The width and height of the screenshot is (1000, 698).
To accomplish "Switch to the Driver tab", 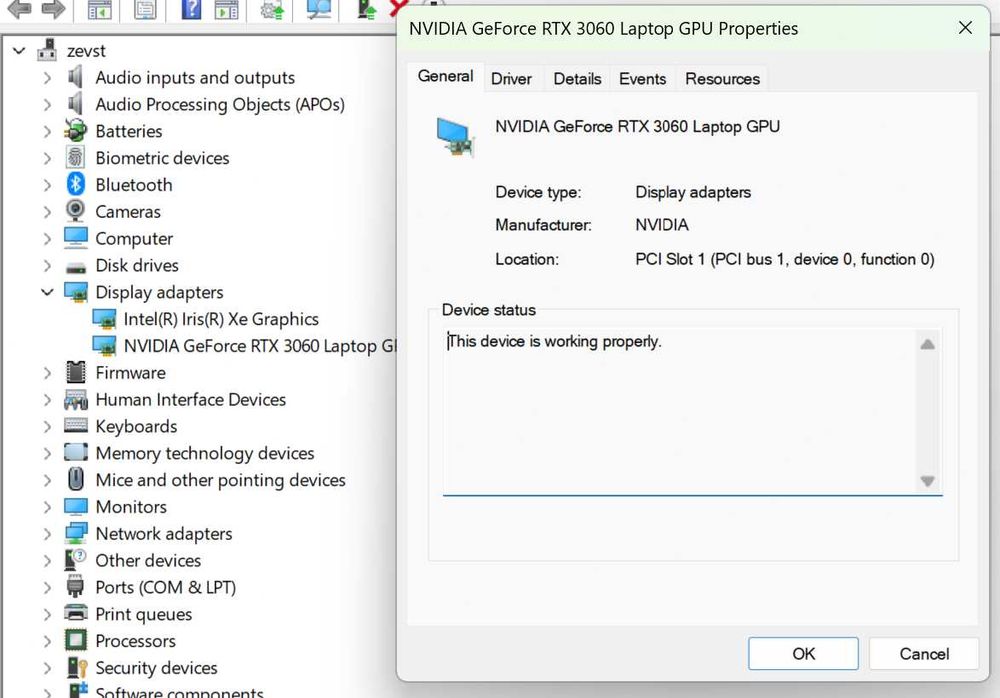I will click(x=512, y=79).
